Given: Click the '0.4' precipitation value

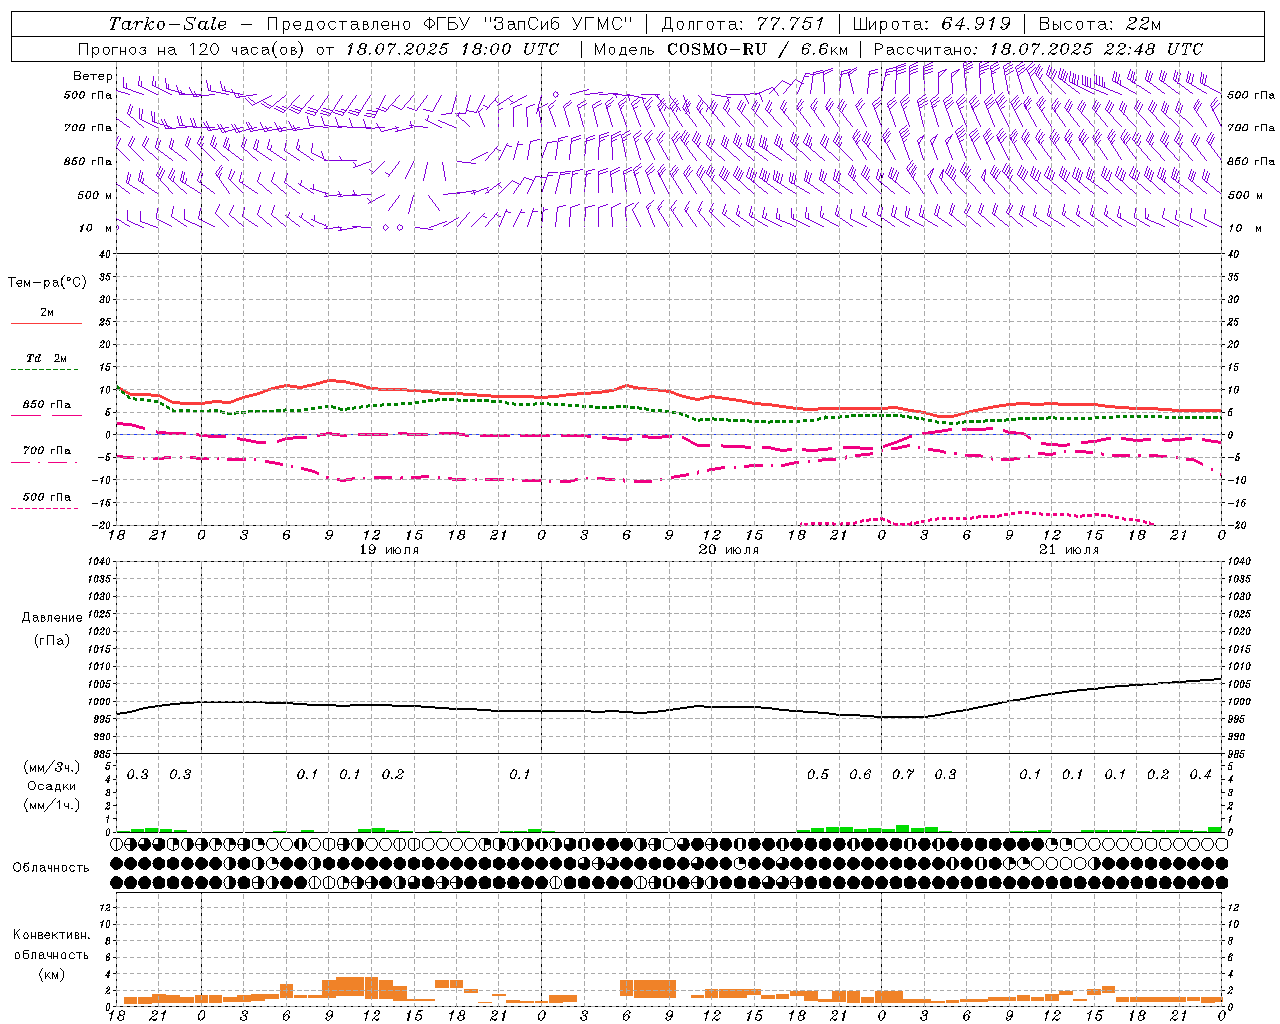Looking at the screenshot, I should [1200, 774].
